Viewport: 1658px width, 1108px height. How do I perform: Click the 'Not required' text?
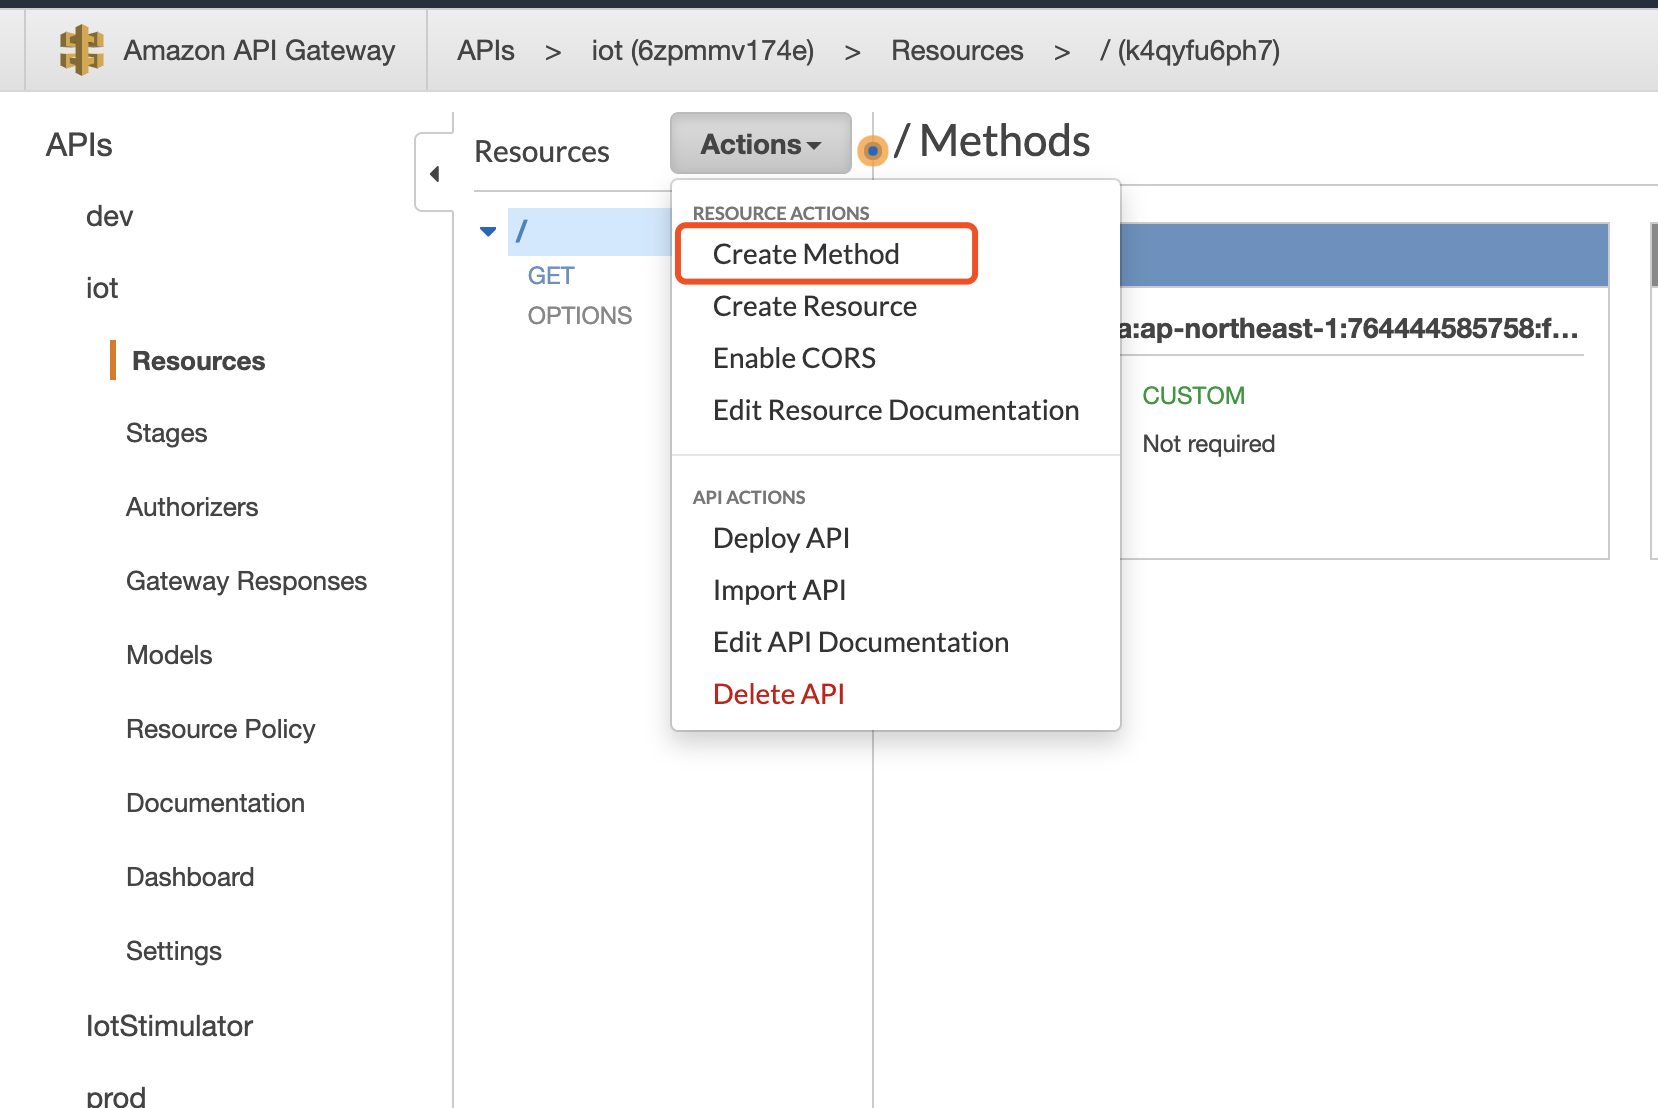click(x=1208, y=443)
